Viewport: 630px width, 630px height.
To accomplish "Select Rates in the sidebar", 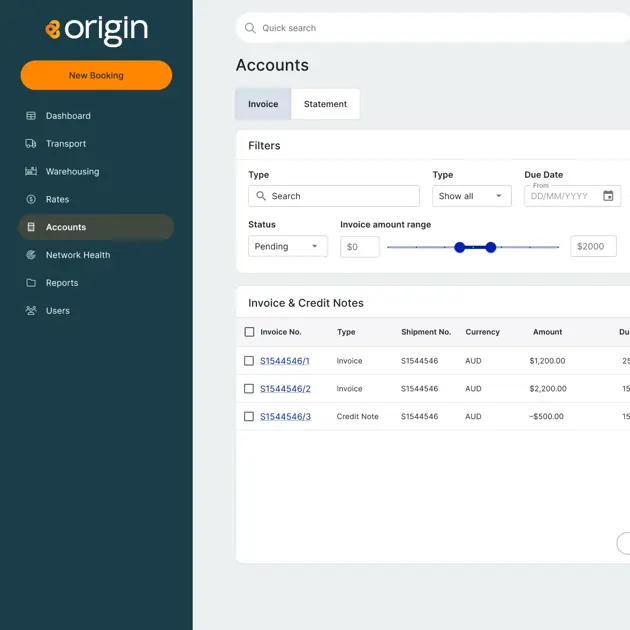I will 57,199.
